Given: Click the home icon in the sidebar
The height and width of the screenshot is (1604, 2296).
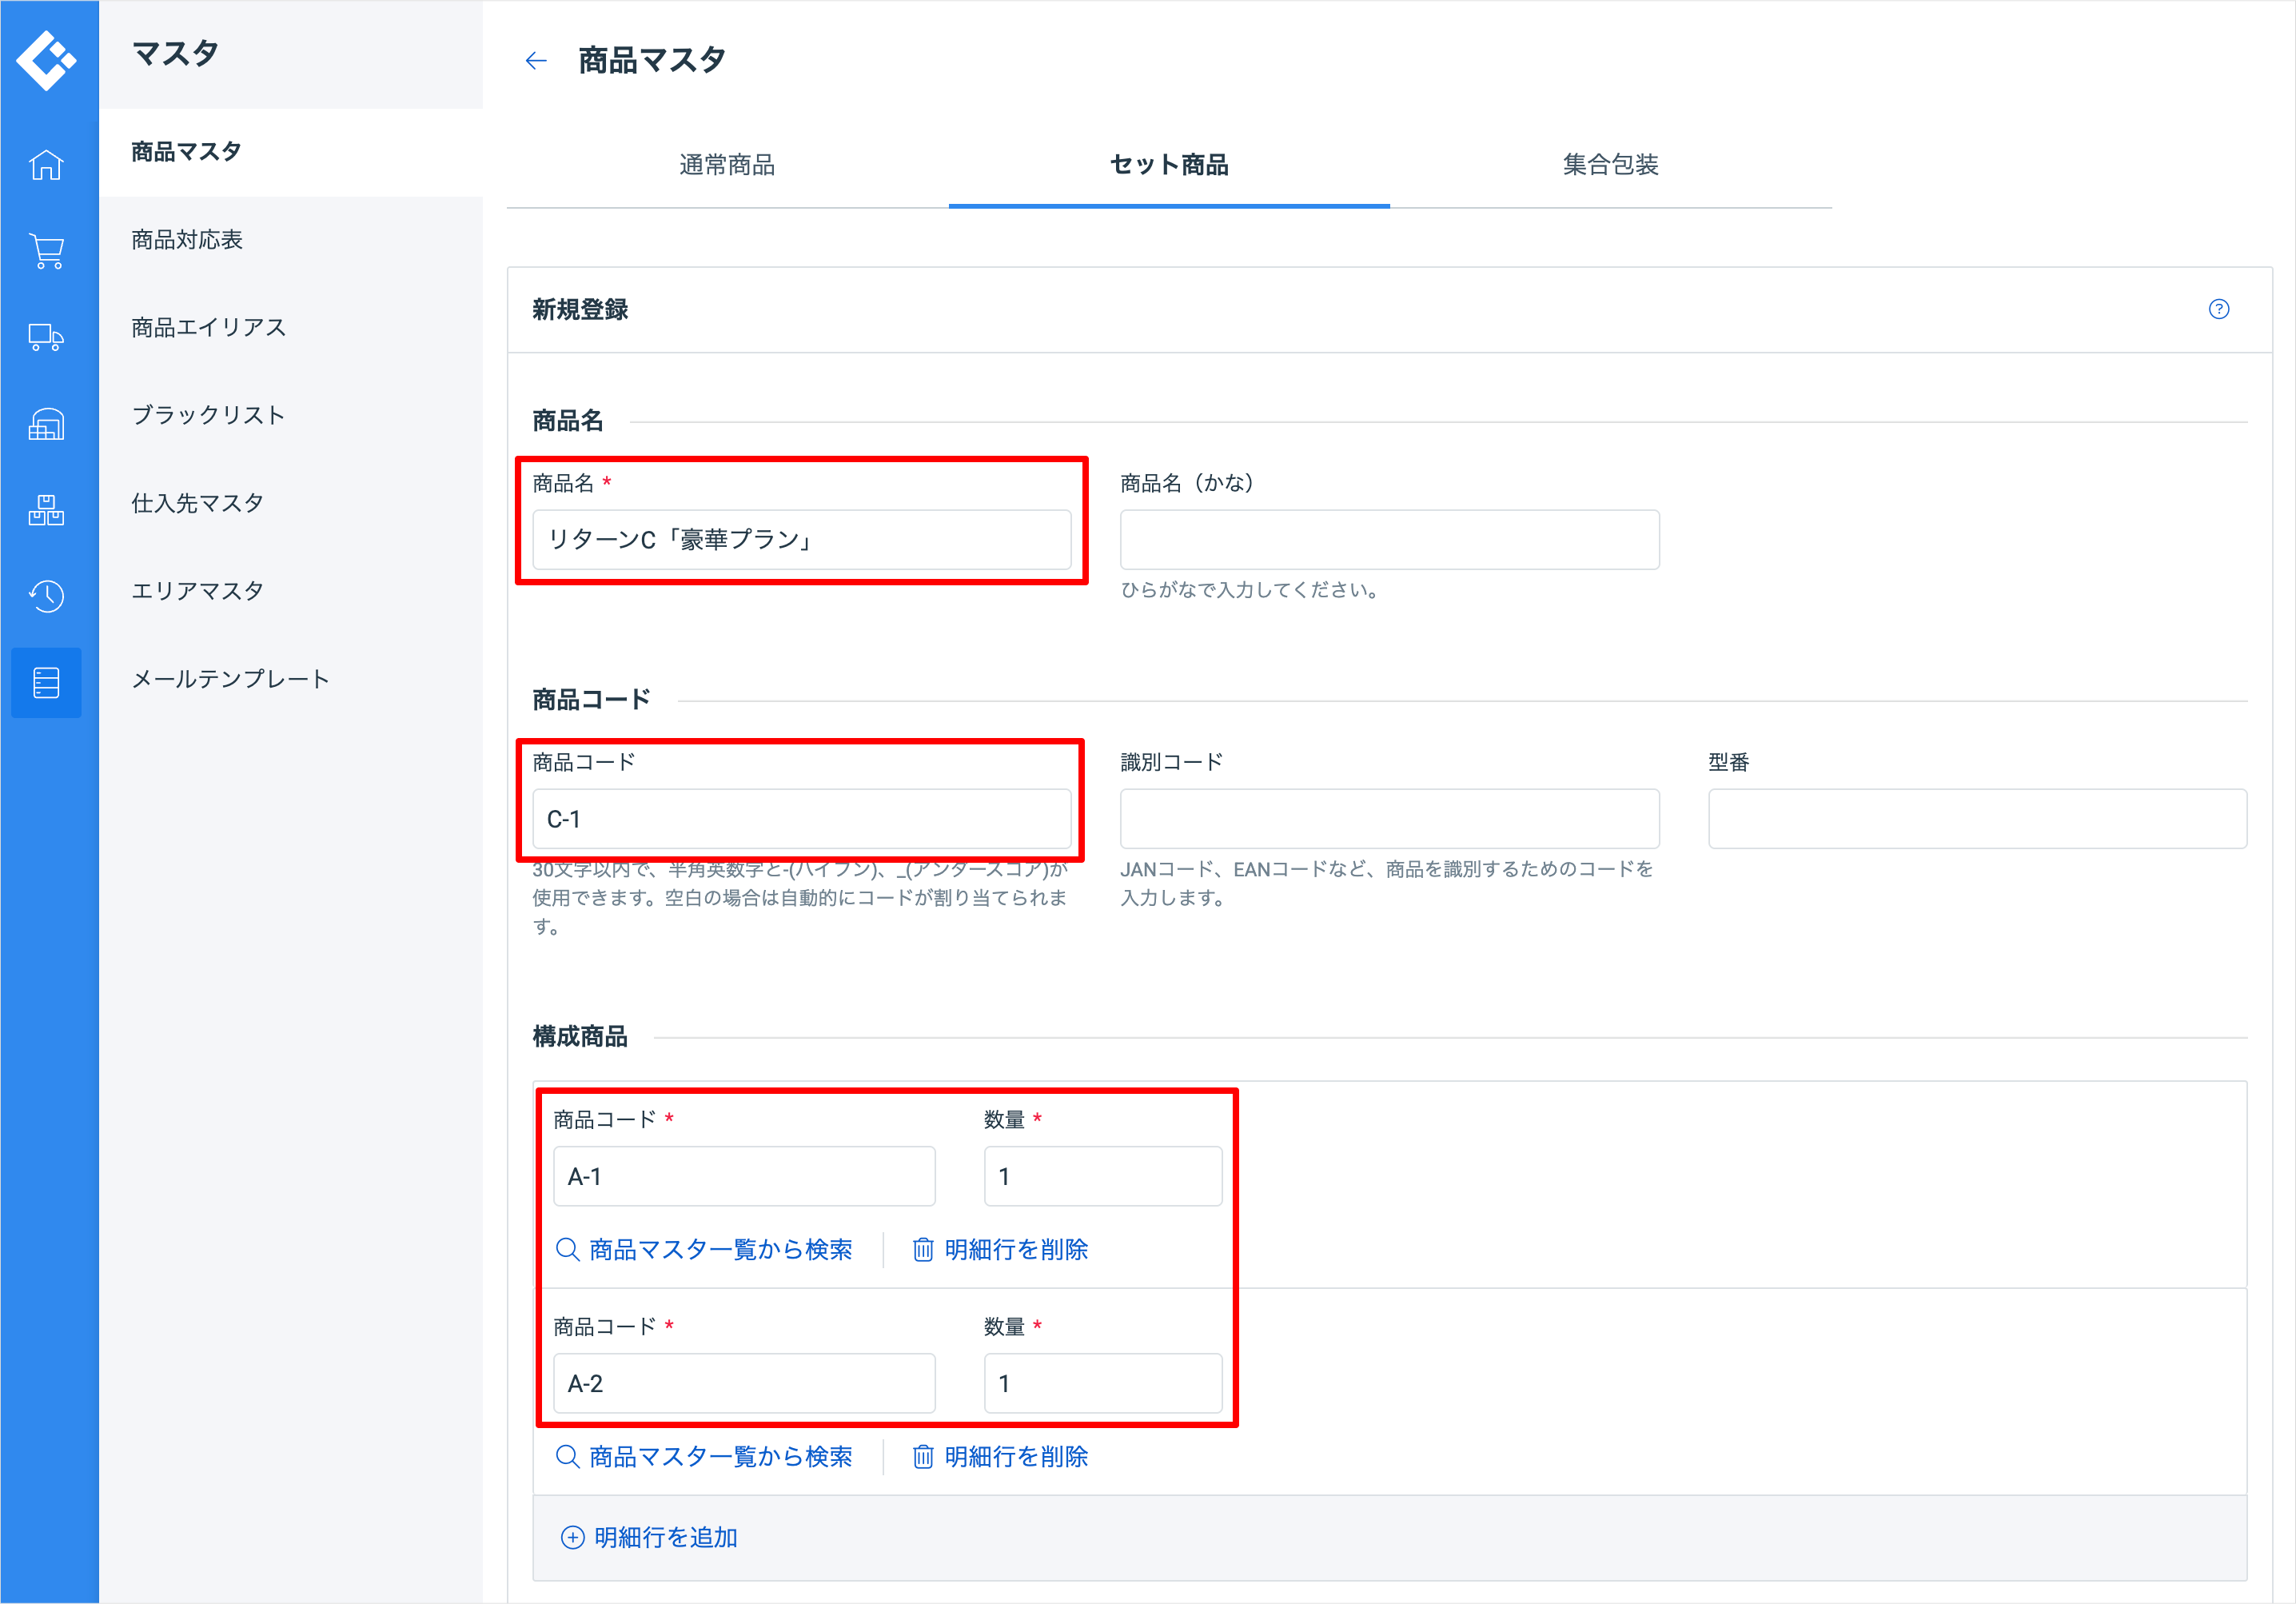Looking at the screenshot, I should pyautogui.click(x=46, y=165).
